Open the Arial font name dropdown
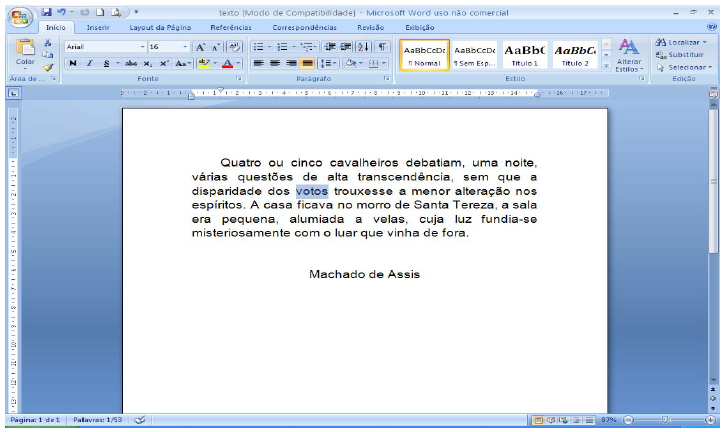 tap(142, 47)
